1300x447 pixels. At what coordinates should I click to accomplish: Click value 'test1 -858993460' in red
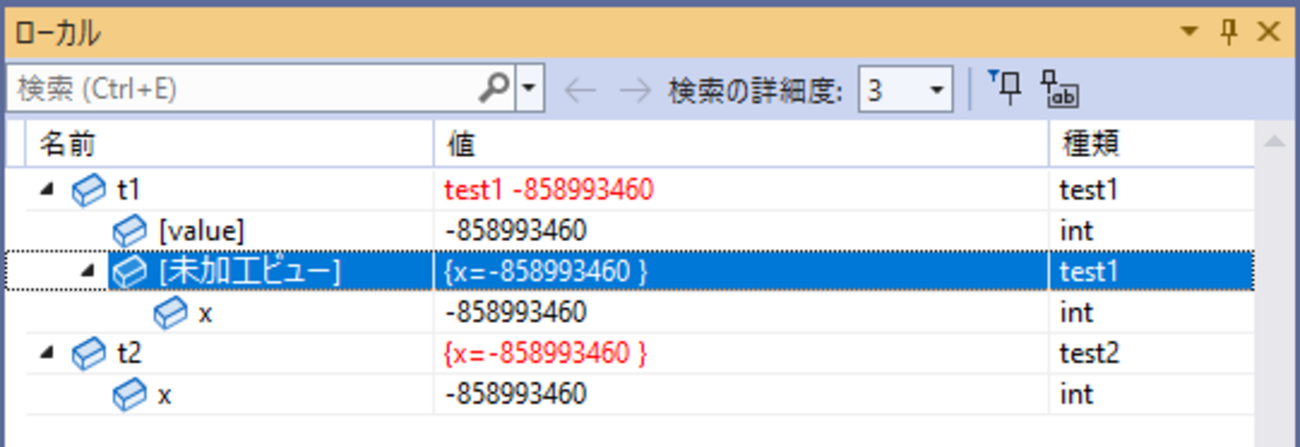549,189
